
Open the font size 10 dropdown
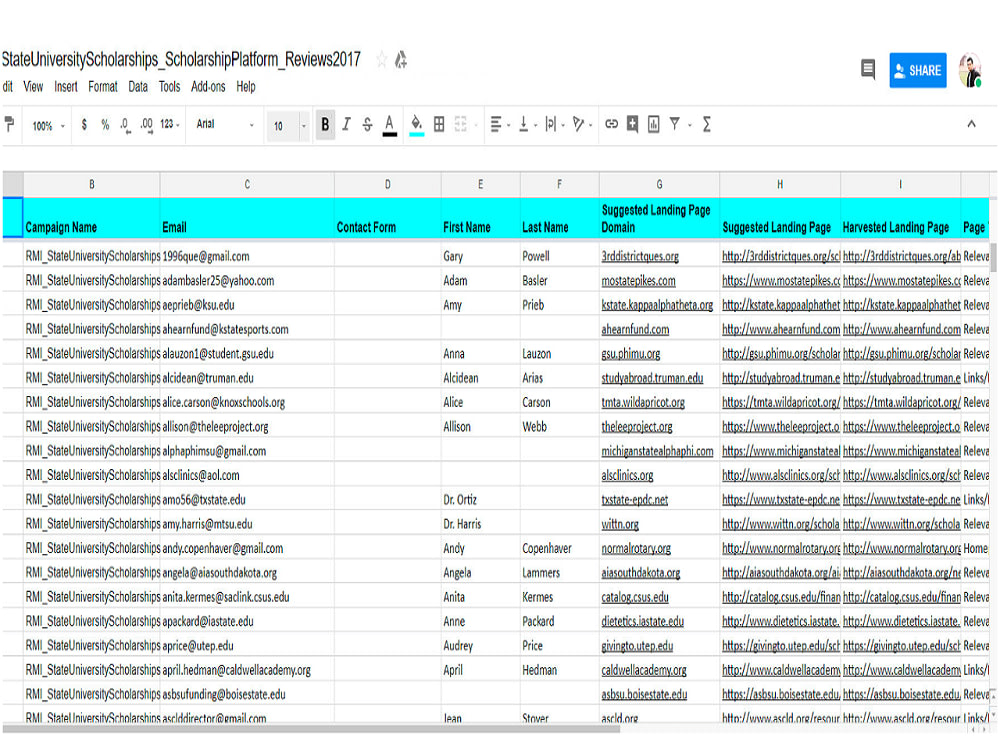point(290,126)
